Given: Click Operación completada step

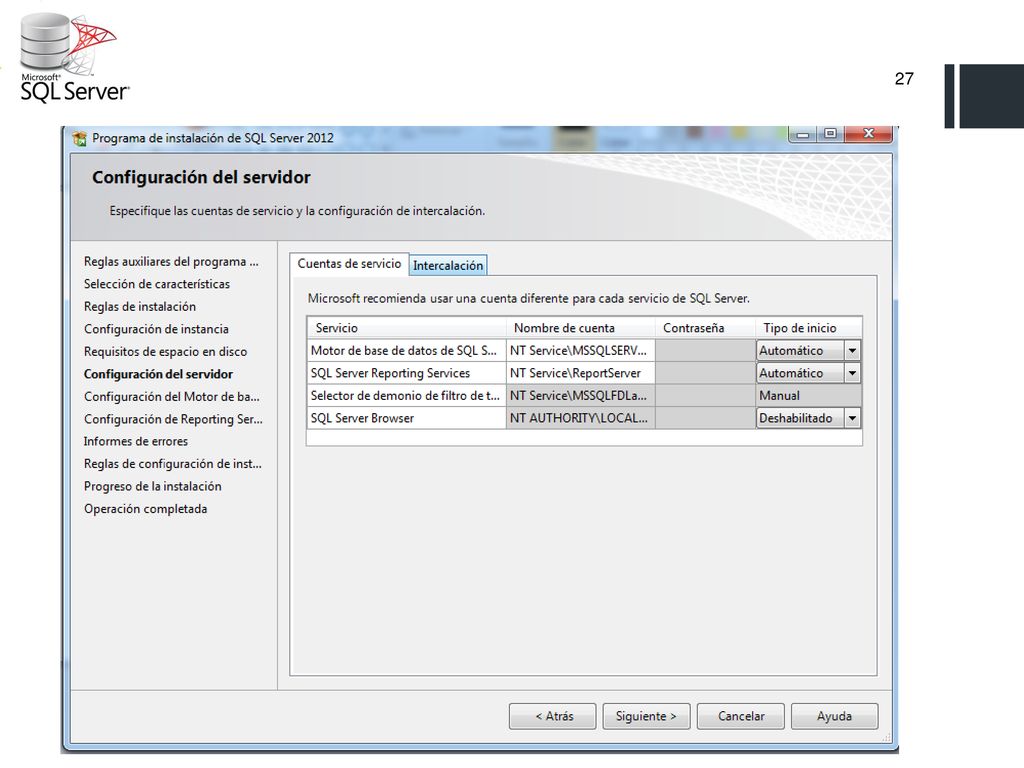Looking at the screenshot, I should coord(146,509).
